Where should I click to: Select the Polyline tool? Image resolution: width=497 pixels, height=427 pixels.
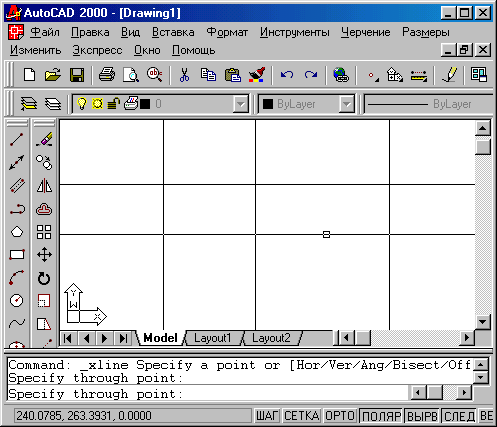click(17, 209)
